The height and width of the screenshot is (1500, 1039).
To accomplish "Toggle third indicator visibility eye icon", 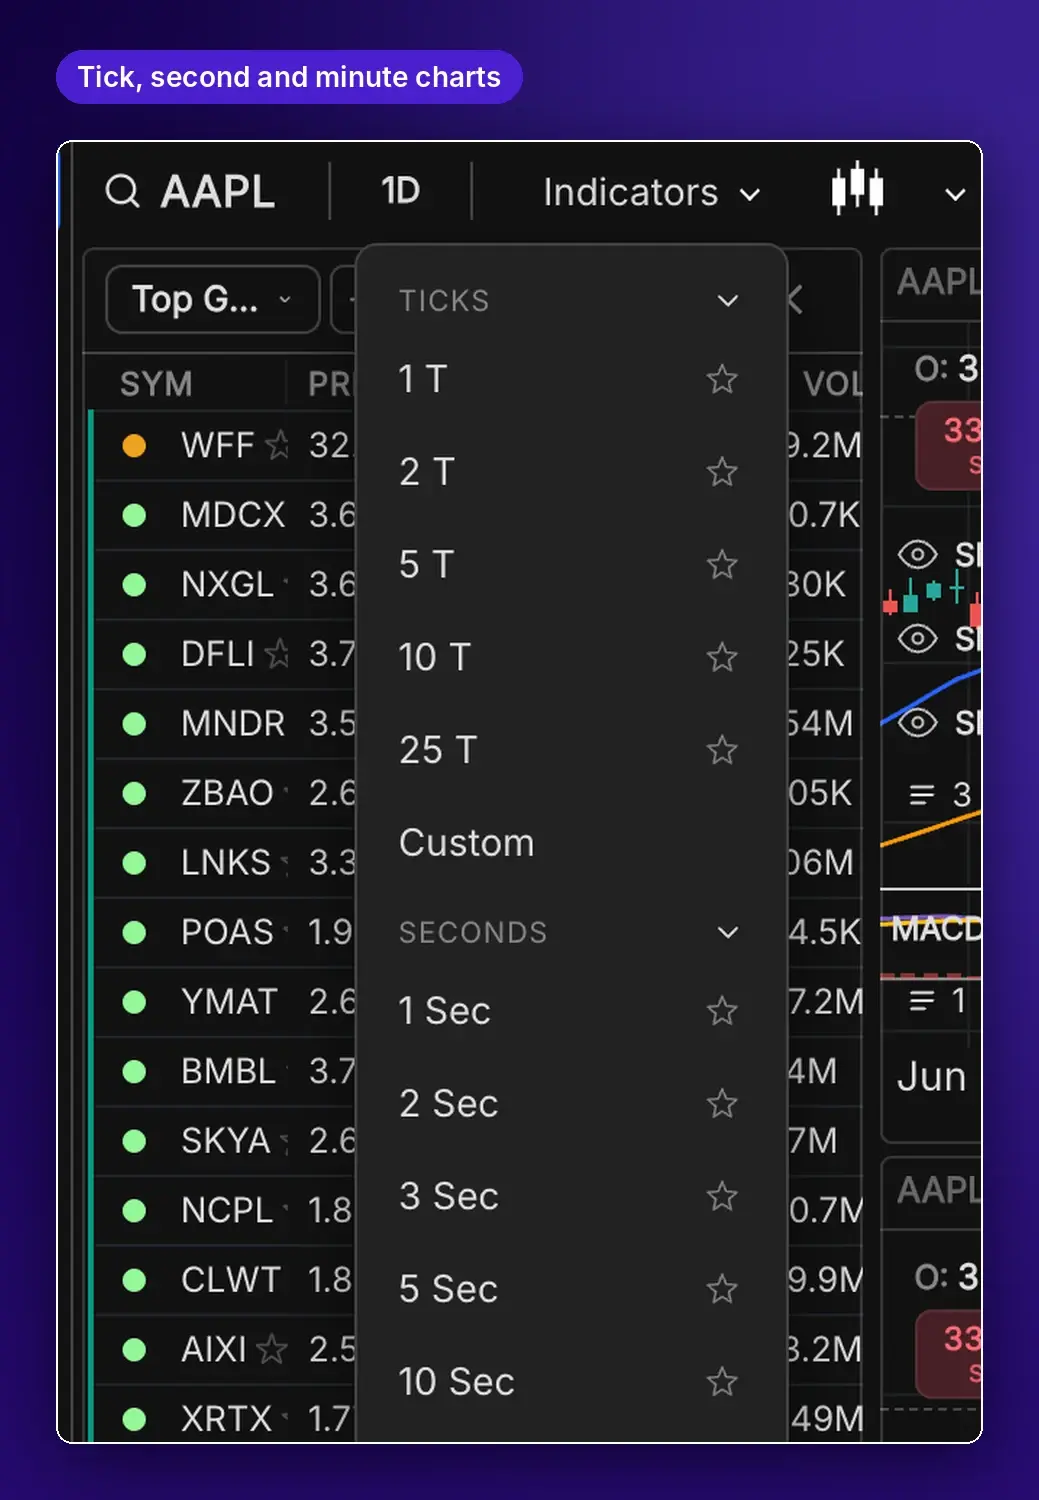I will coord(917,722).
